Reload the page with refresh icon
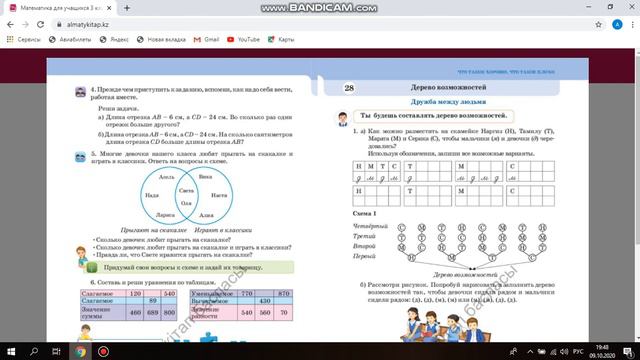Image resolution: width=640 pixels, height=360 pixels. click(x=40, y=24)
